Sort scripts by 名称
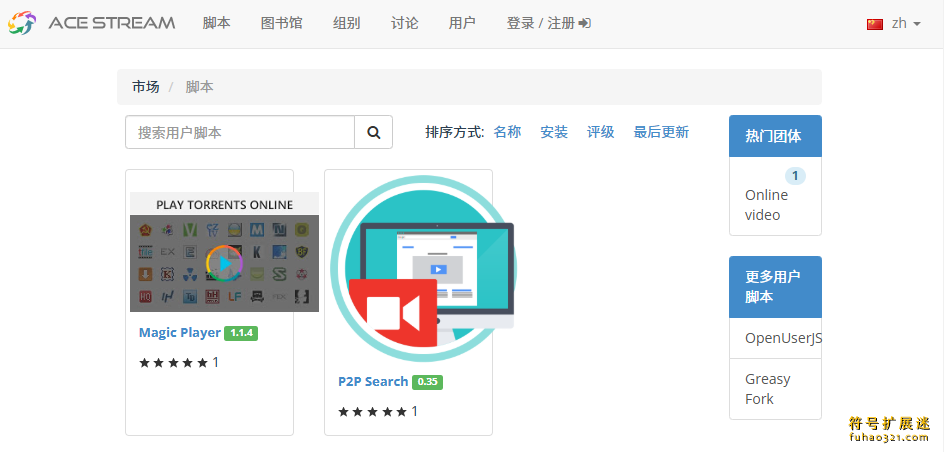 click(x=508, y=132)
